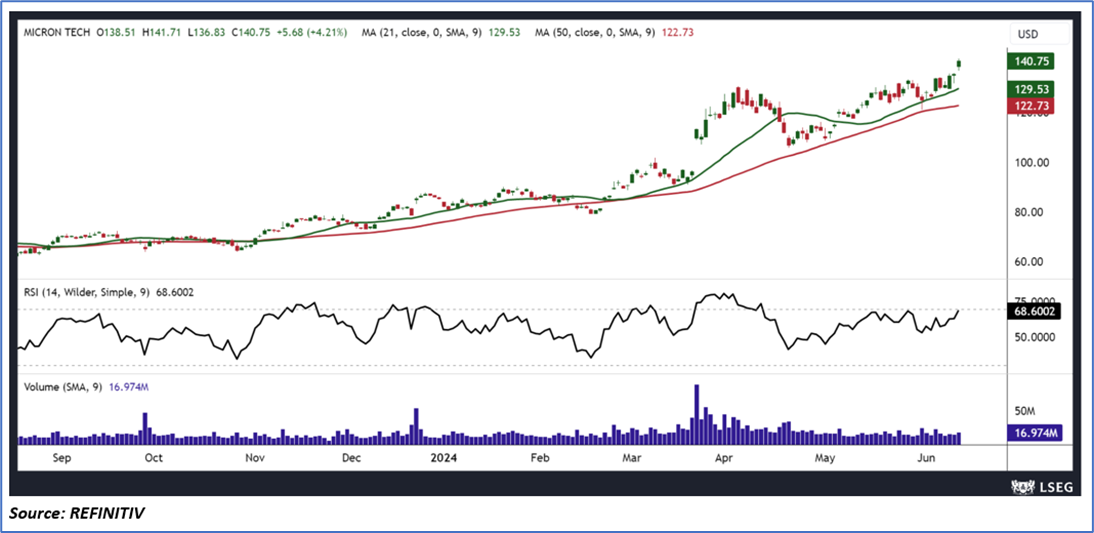Screen dimensions: 1094x533
Task: Click the 50M volume axis label
Action: click(1024, 413)
